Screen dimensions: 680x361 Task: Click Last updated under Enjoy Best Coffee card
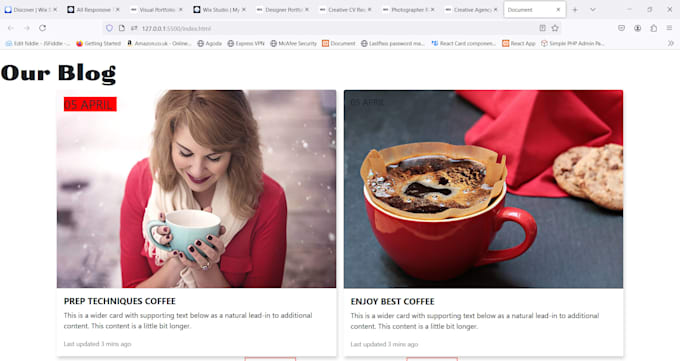click(384, 345)
